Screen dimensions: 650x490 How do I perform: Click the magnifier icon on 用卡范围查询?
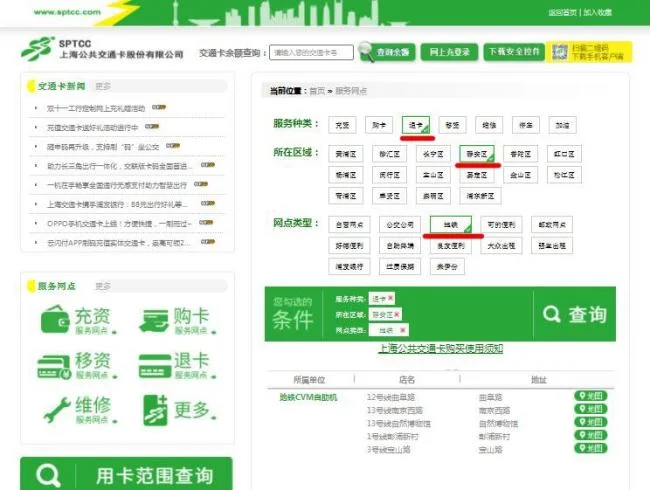pyautogui.click(x=48, y=475)
